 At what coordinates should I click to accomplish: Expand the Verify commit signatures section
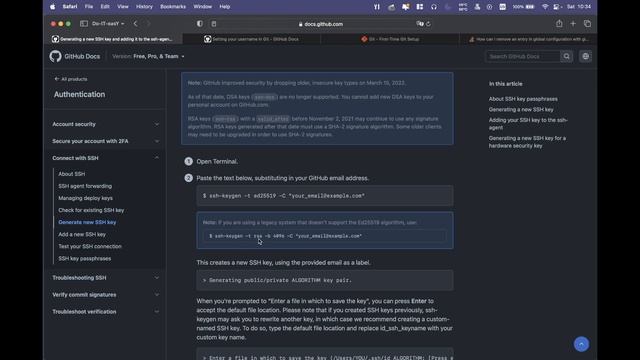106,295
